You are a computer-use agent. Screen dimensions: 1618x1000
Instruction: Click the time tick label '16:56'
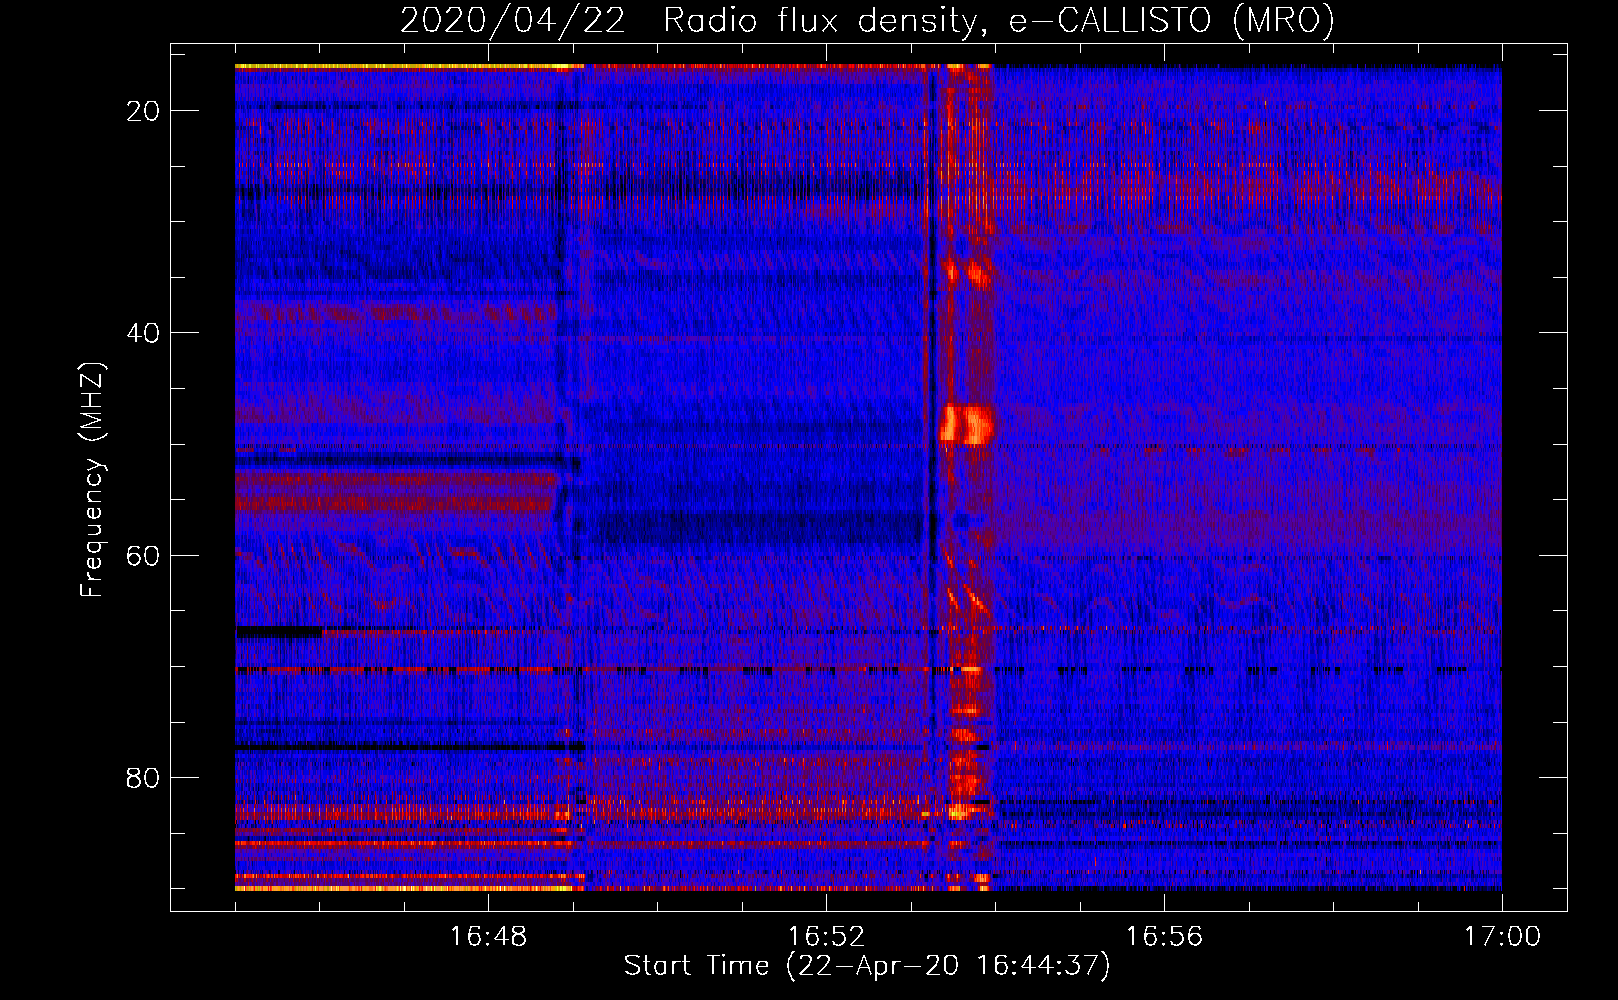tap(1164, 936)
